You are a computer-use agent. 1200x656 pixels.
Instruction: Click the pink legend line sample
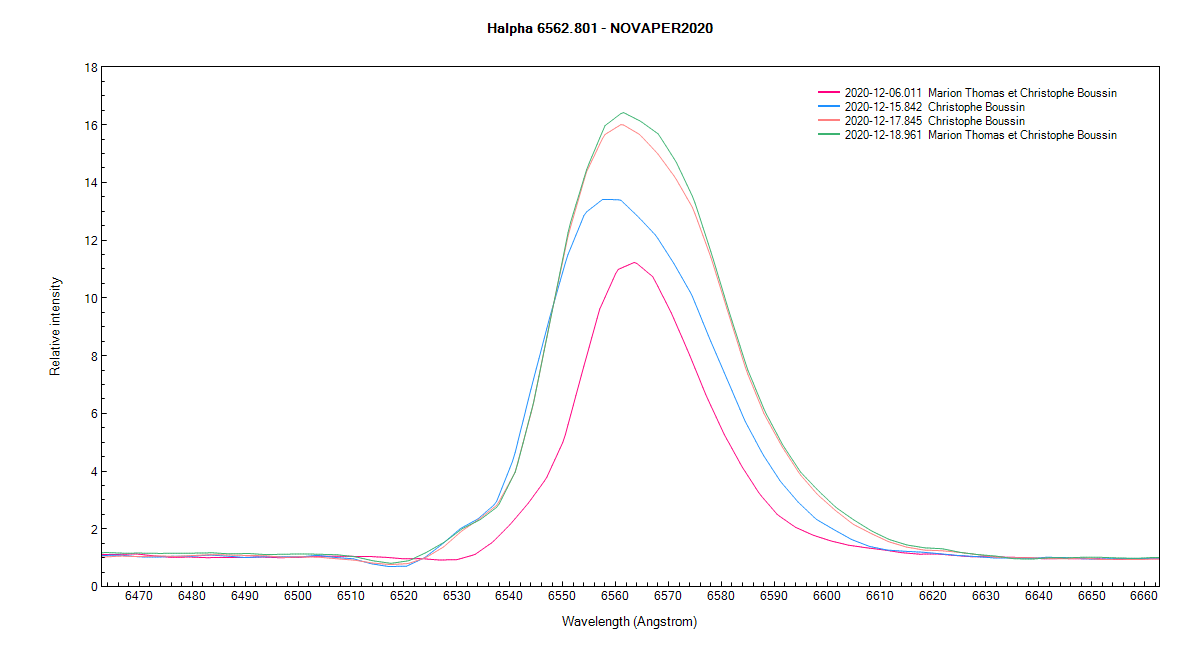coord(830,92)
